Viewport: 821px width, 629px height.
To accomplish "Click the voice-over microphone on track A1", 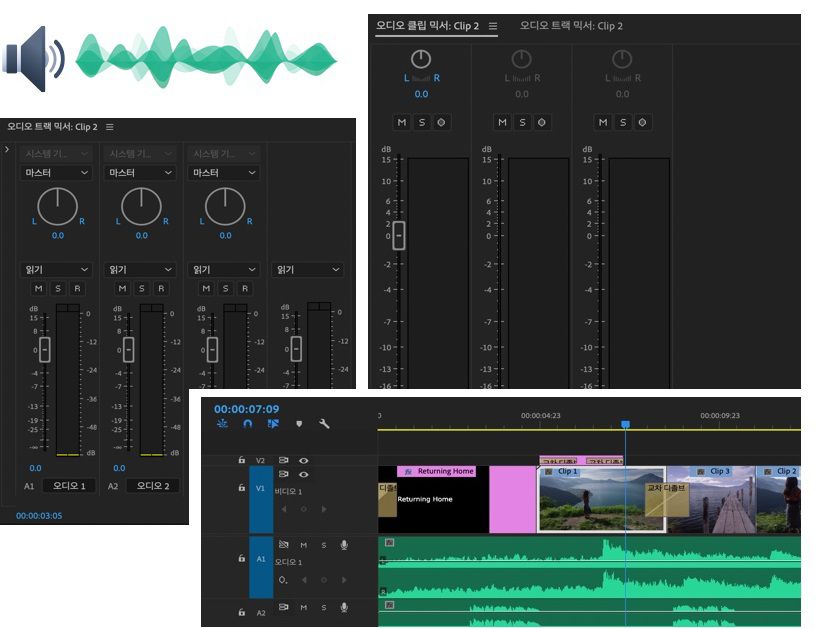I will pos(344,545).
